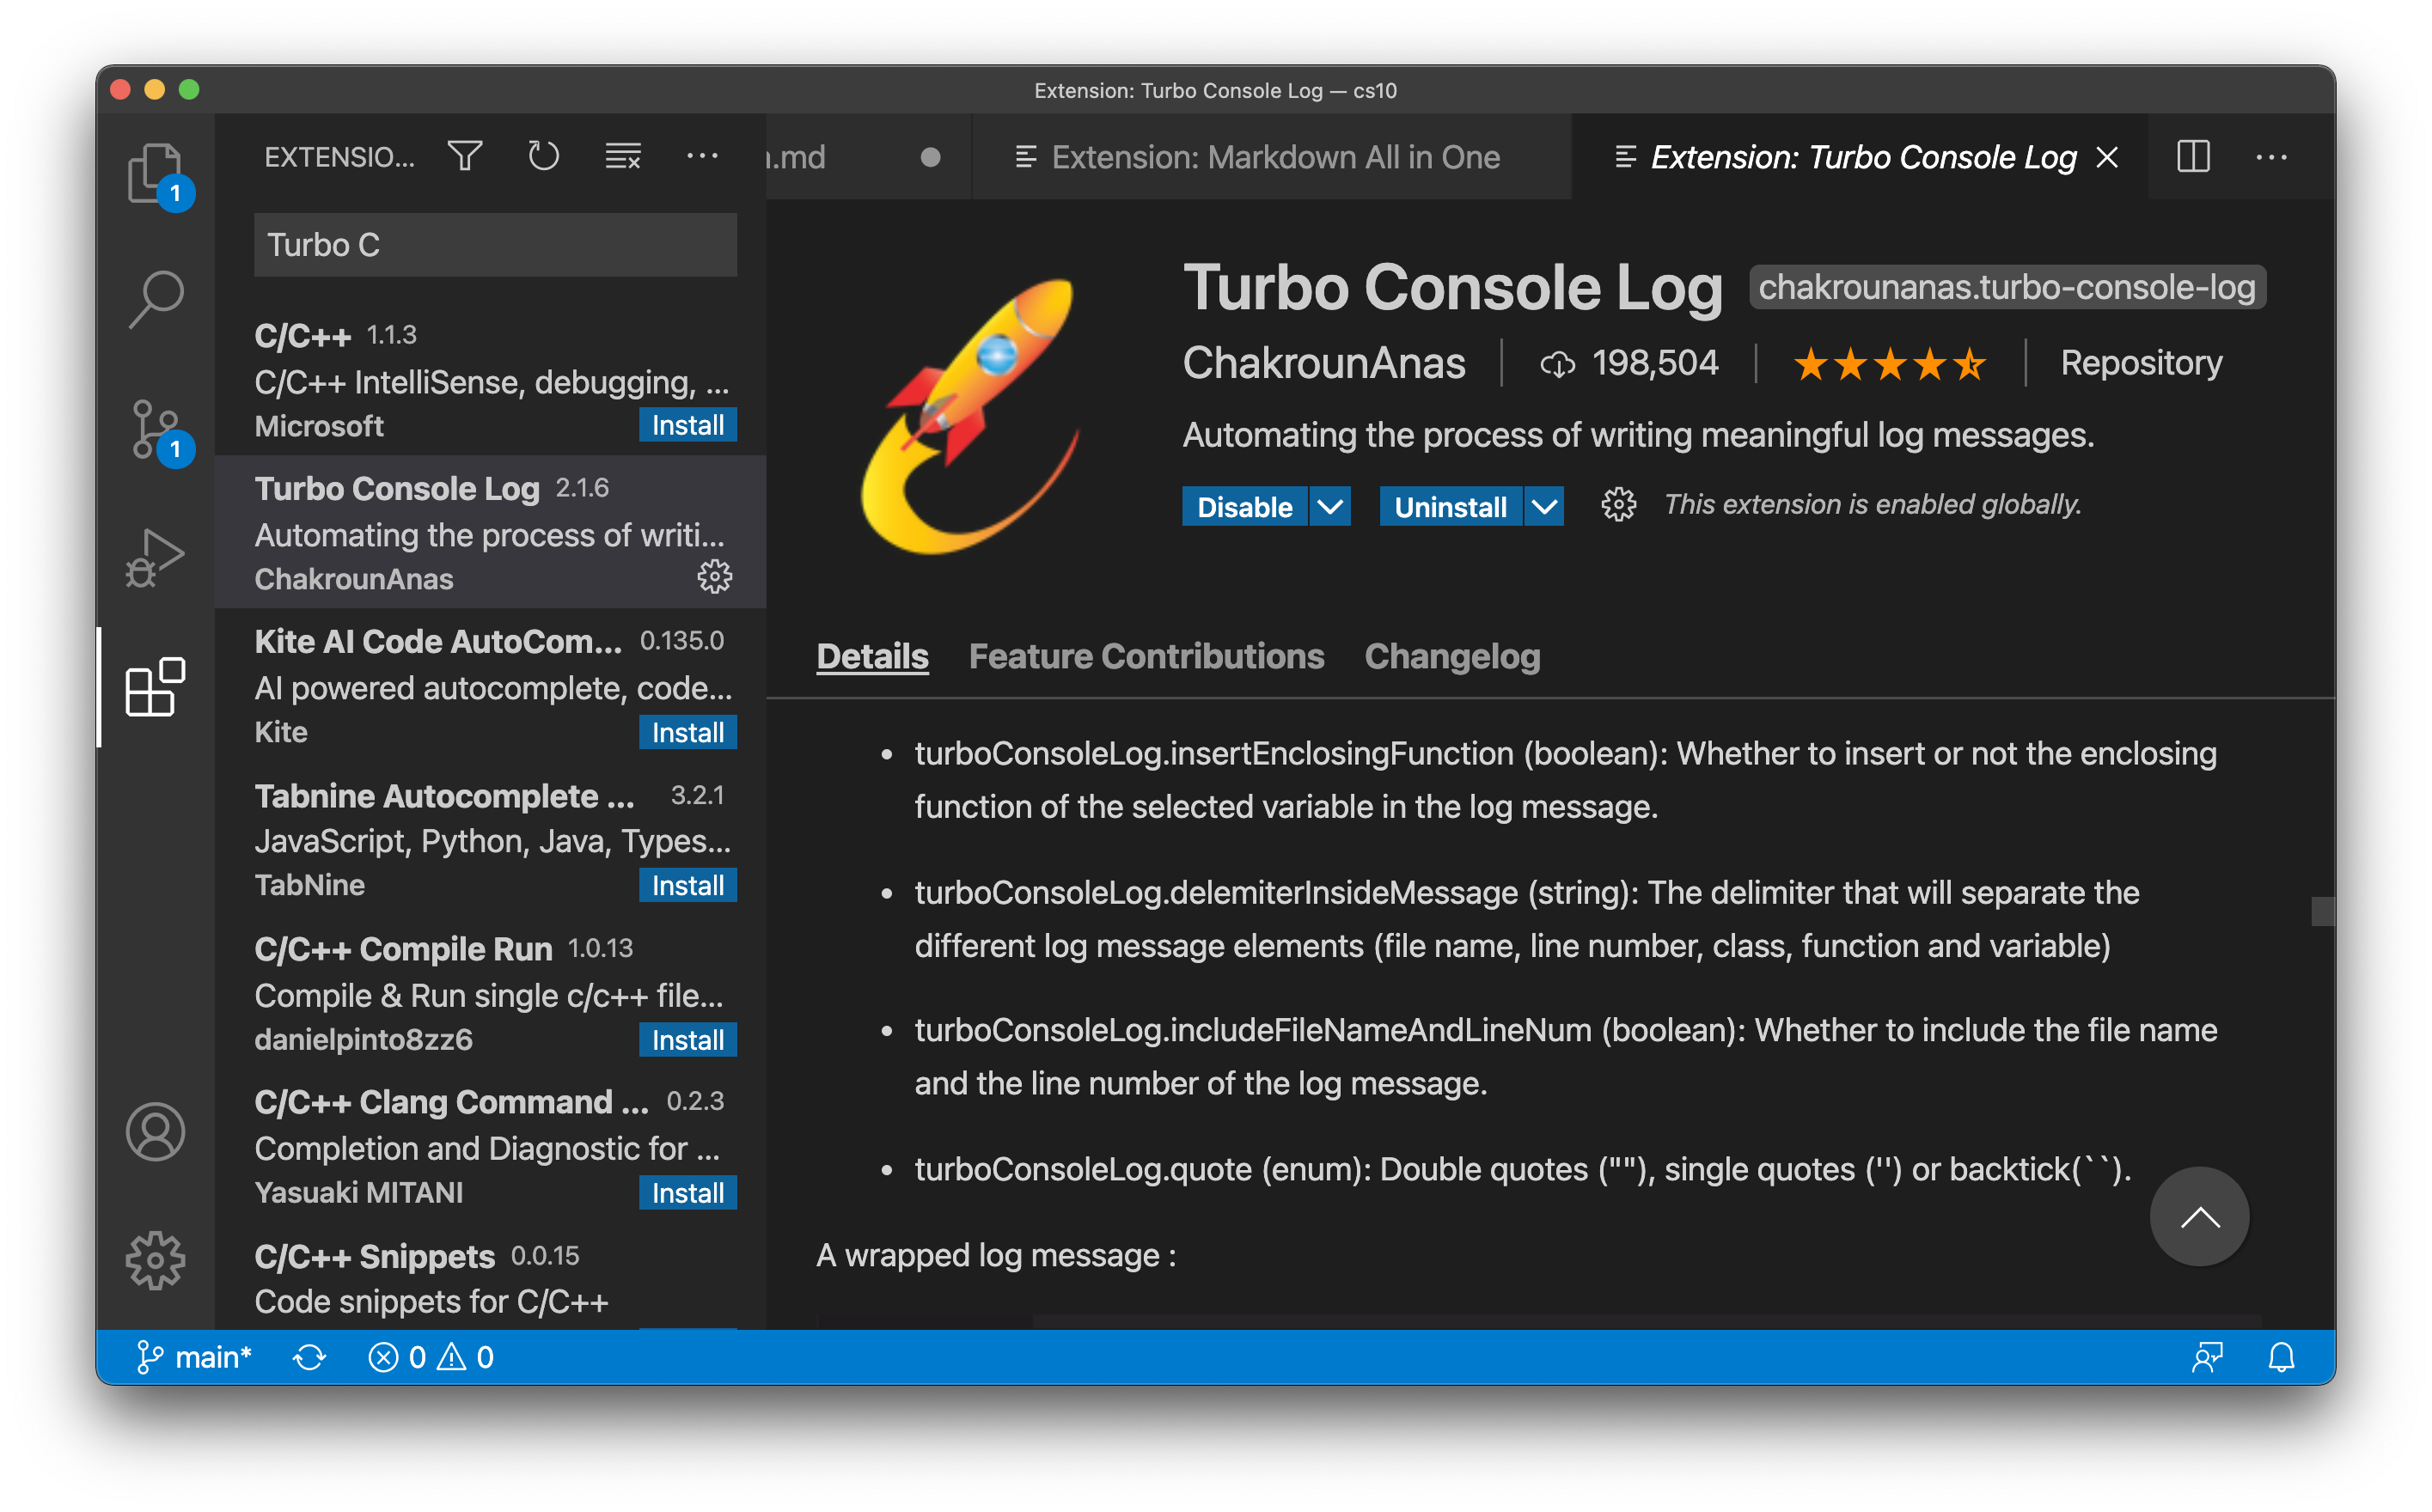
Task: Click the scroll-to-top arrow button
Action: 2199,1216
